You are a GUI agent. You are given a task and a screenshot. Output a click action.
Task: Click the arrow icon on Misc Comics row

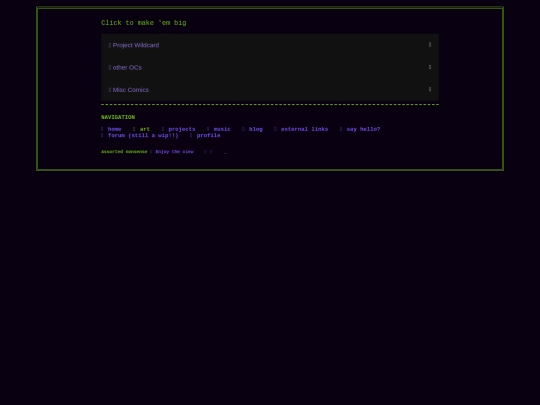click(430, 89)
